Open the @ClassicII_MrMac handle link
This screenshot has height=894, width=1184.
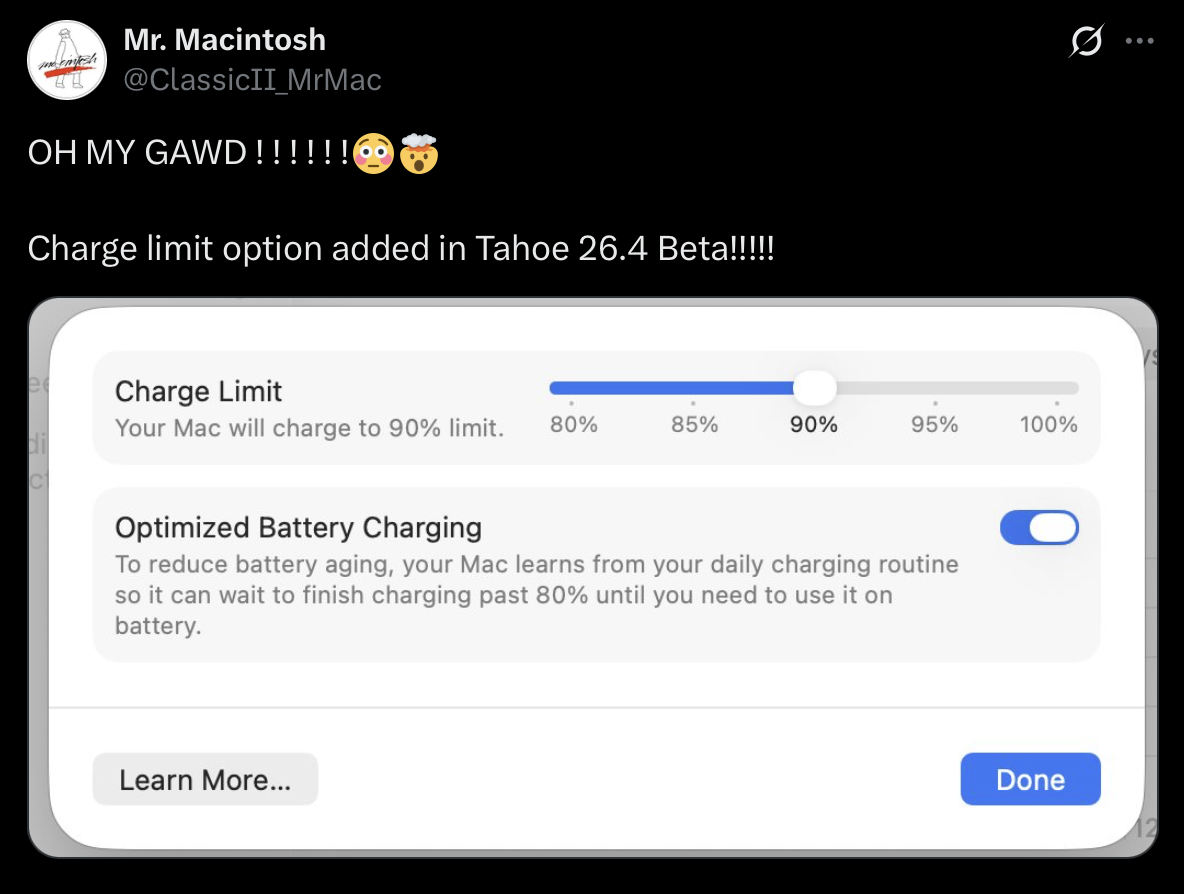coord(252,79)
